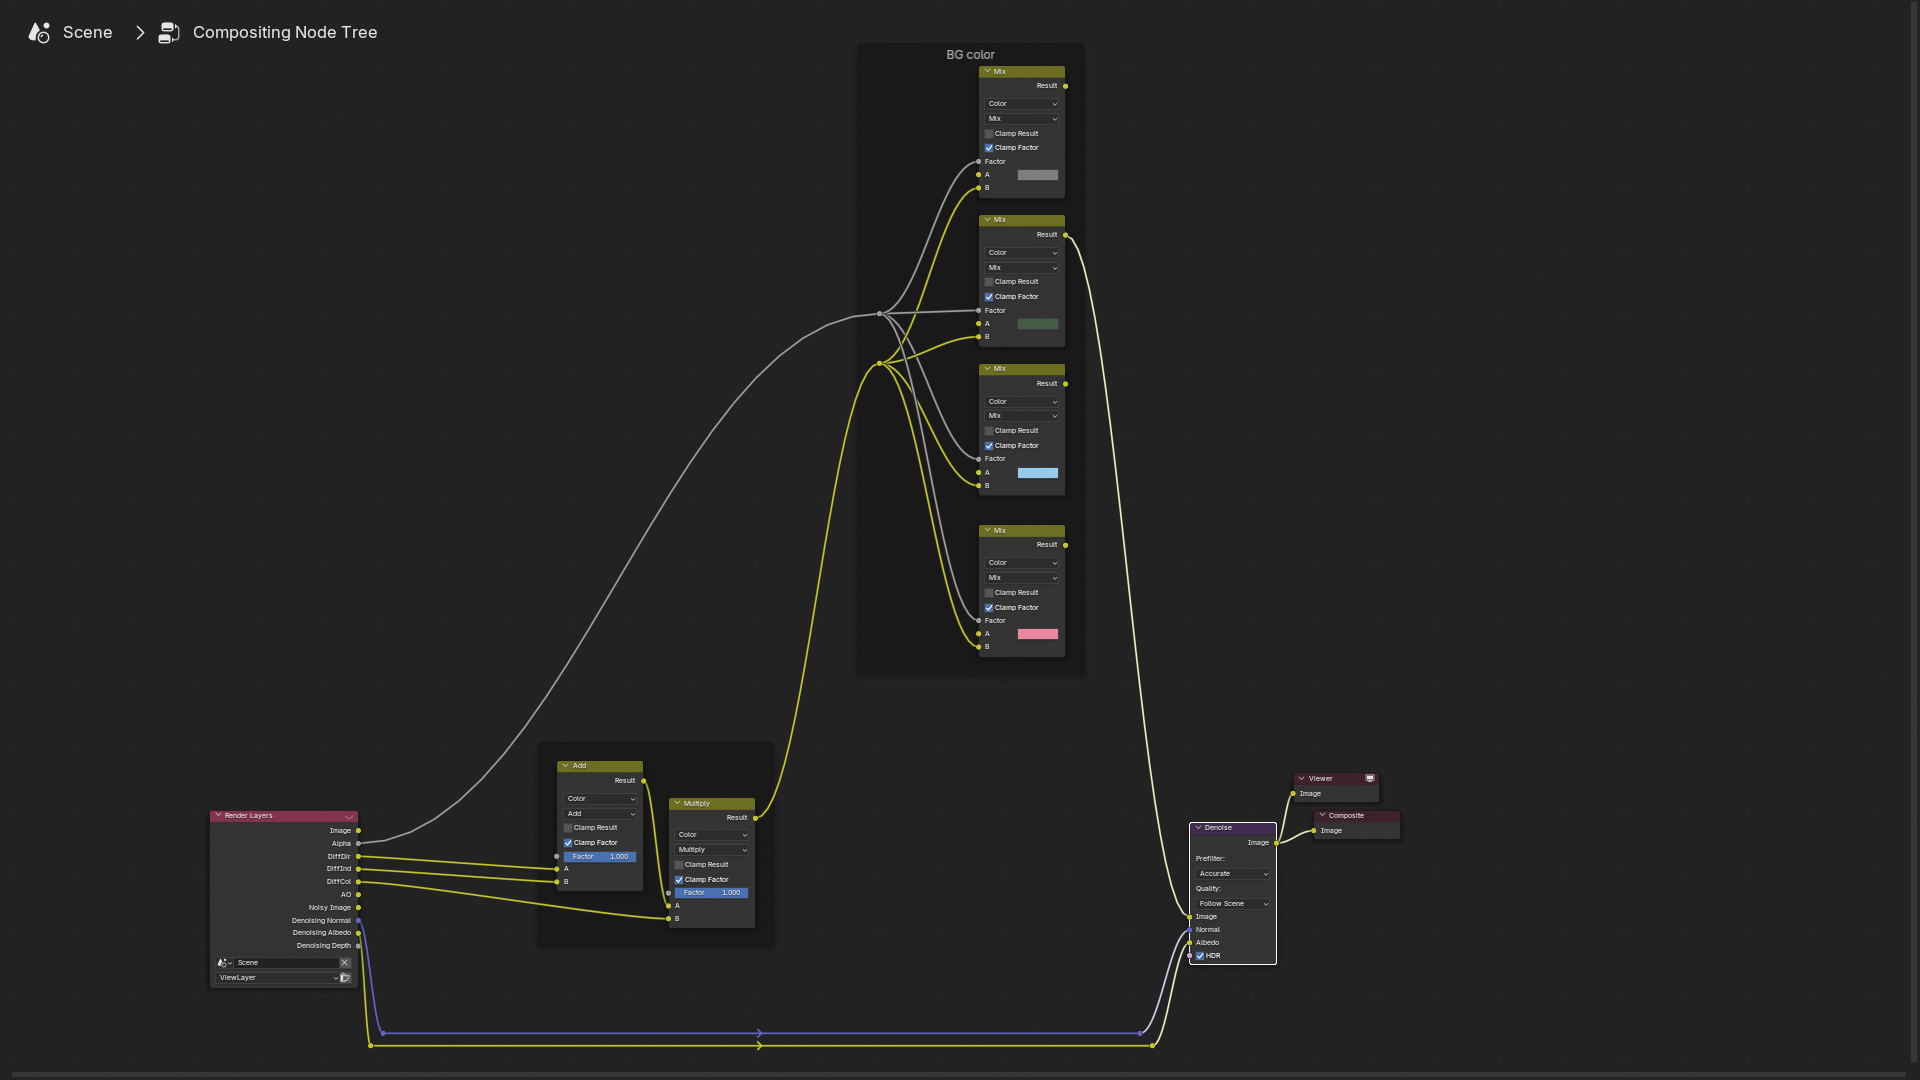Open the Multiply blend type dropdown
This screenshot has height=1080, width=1920.
[711, 850]
